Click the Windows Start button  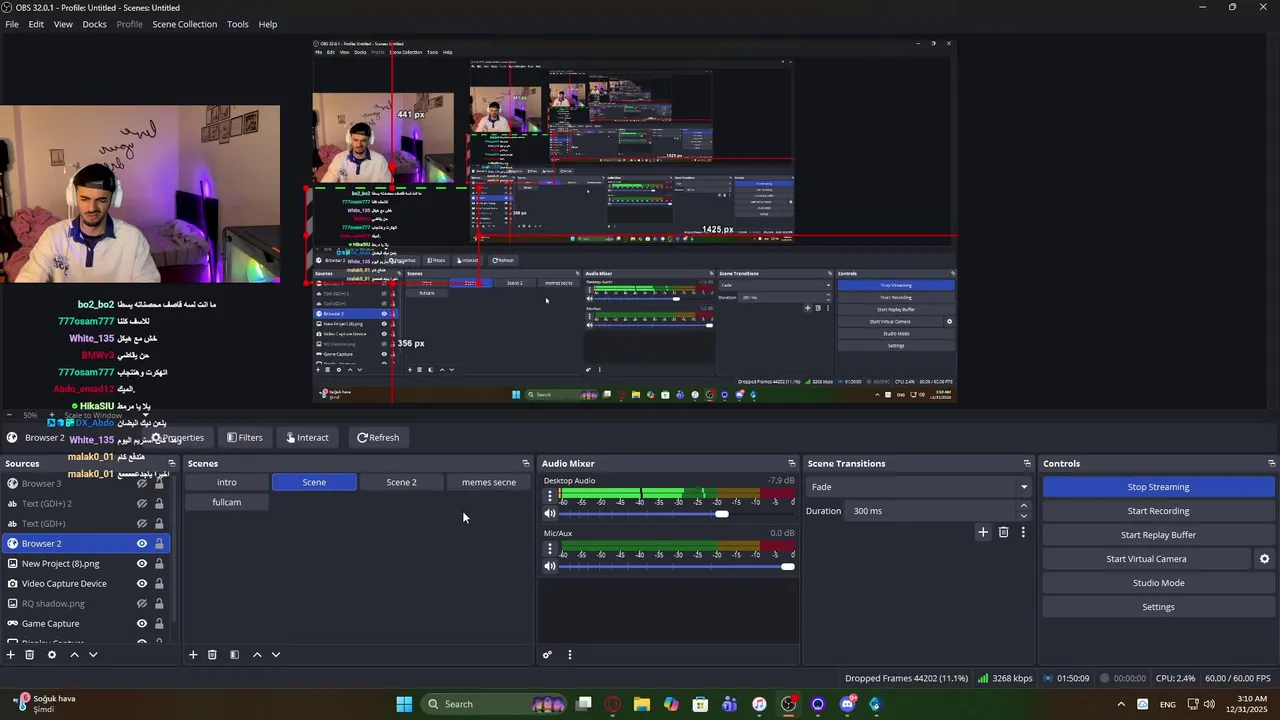tap(404, 704)
